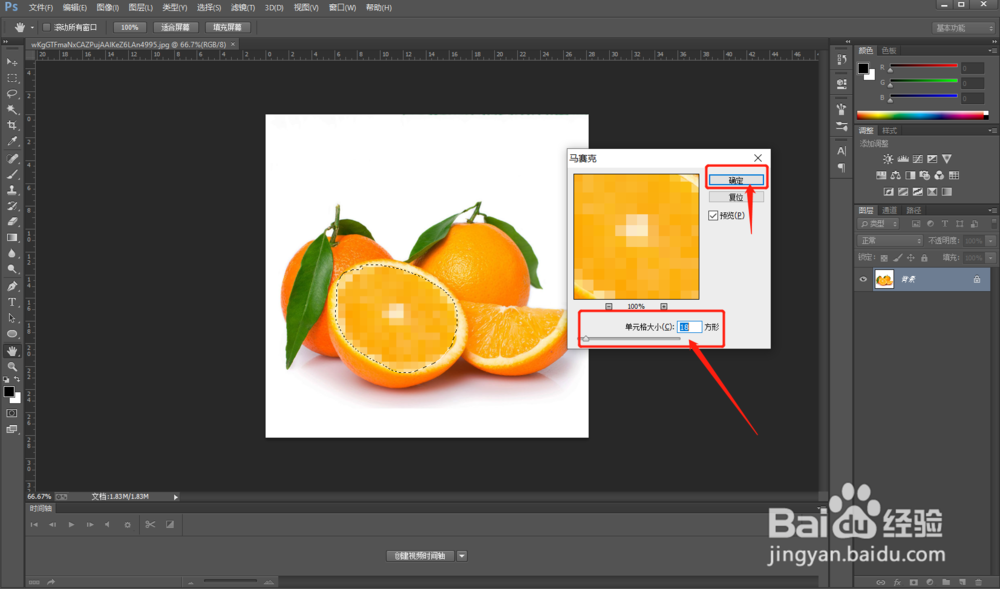Toggle scroll all windows checkbox
Screen dimensions: 1000x589
(46, 27)
